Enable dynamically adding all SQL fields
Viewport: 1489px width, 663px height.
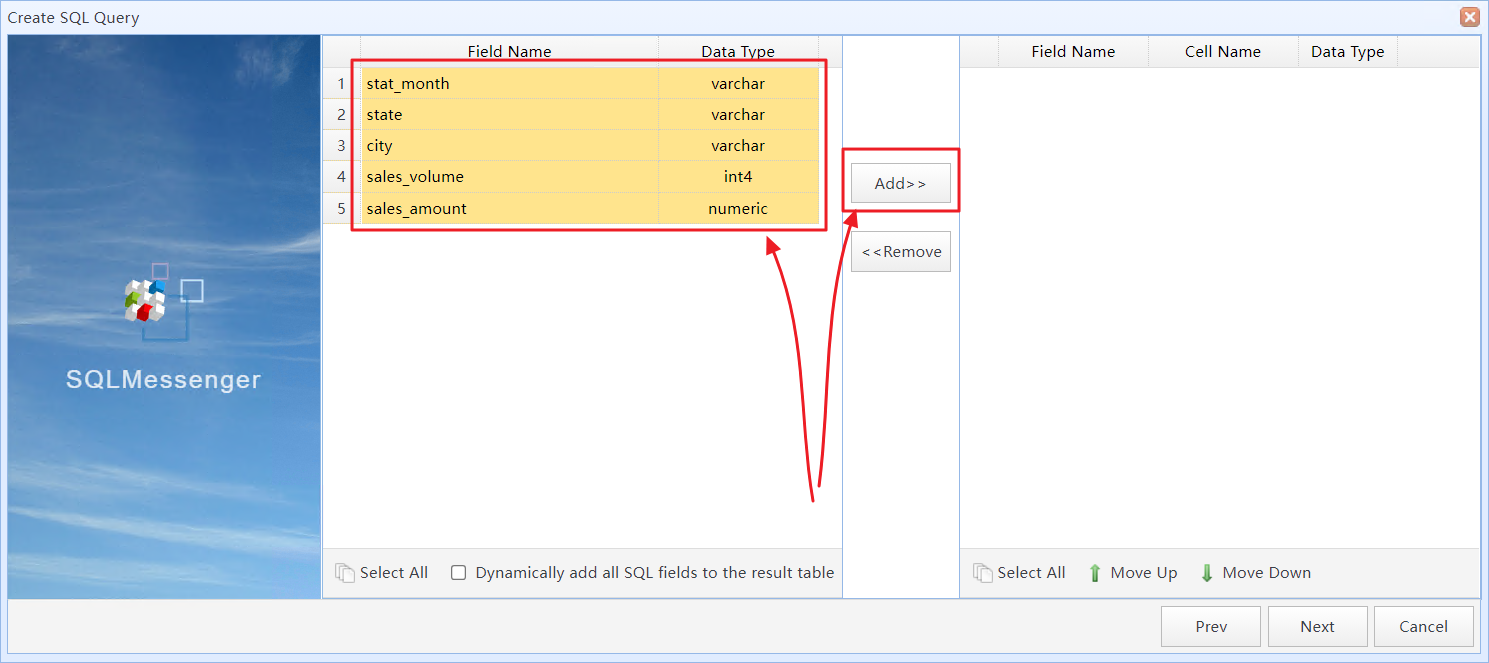pos(458,572)
